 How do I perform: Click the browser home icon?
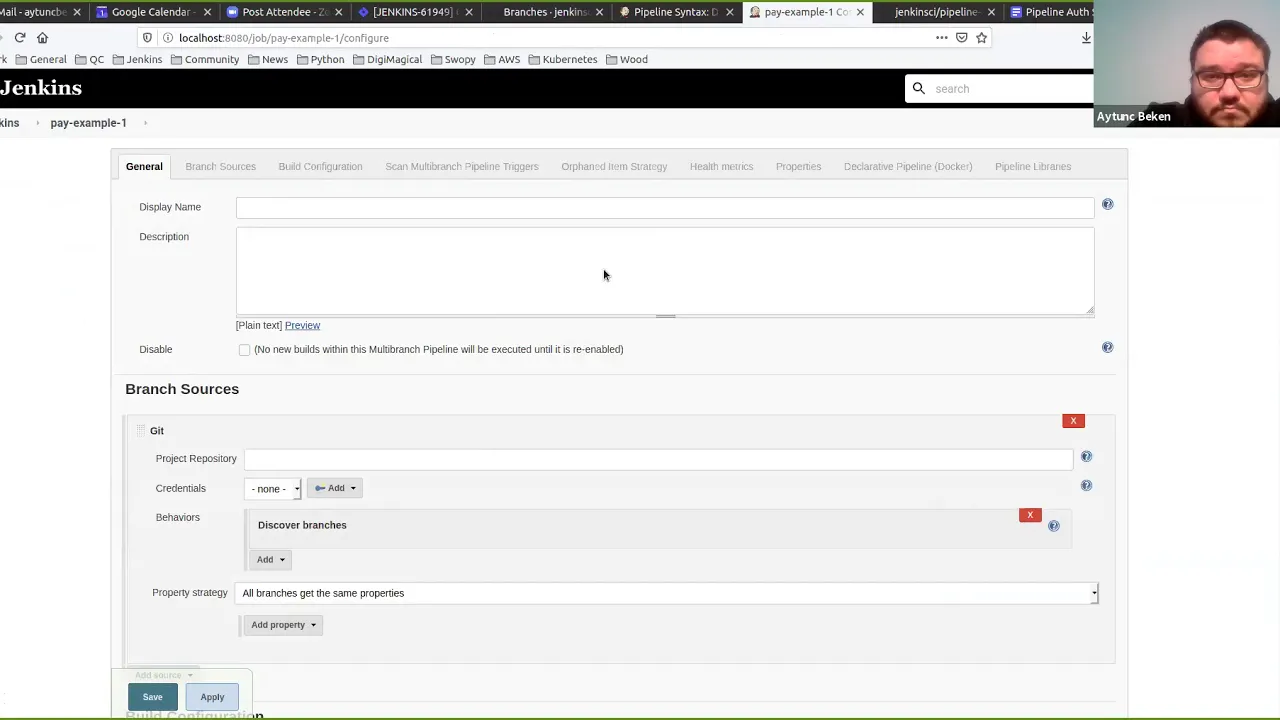[x=42, y=38]
